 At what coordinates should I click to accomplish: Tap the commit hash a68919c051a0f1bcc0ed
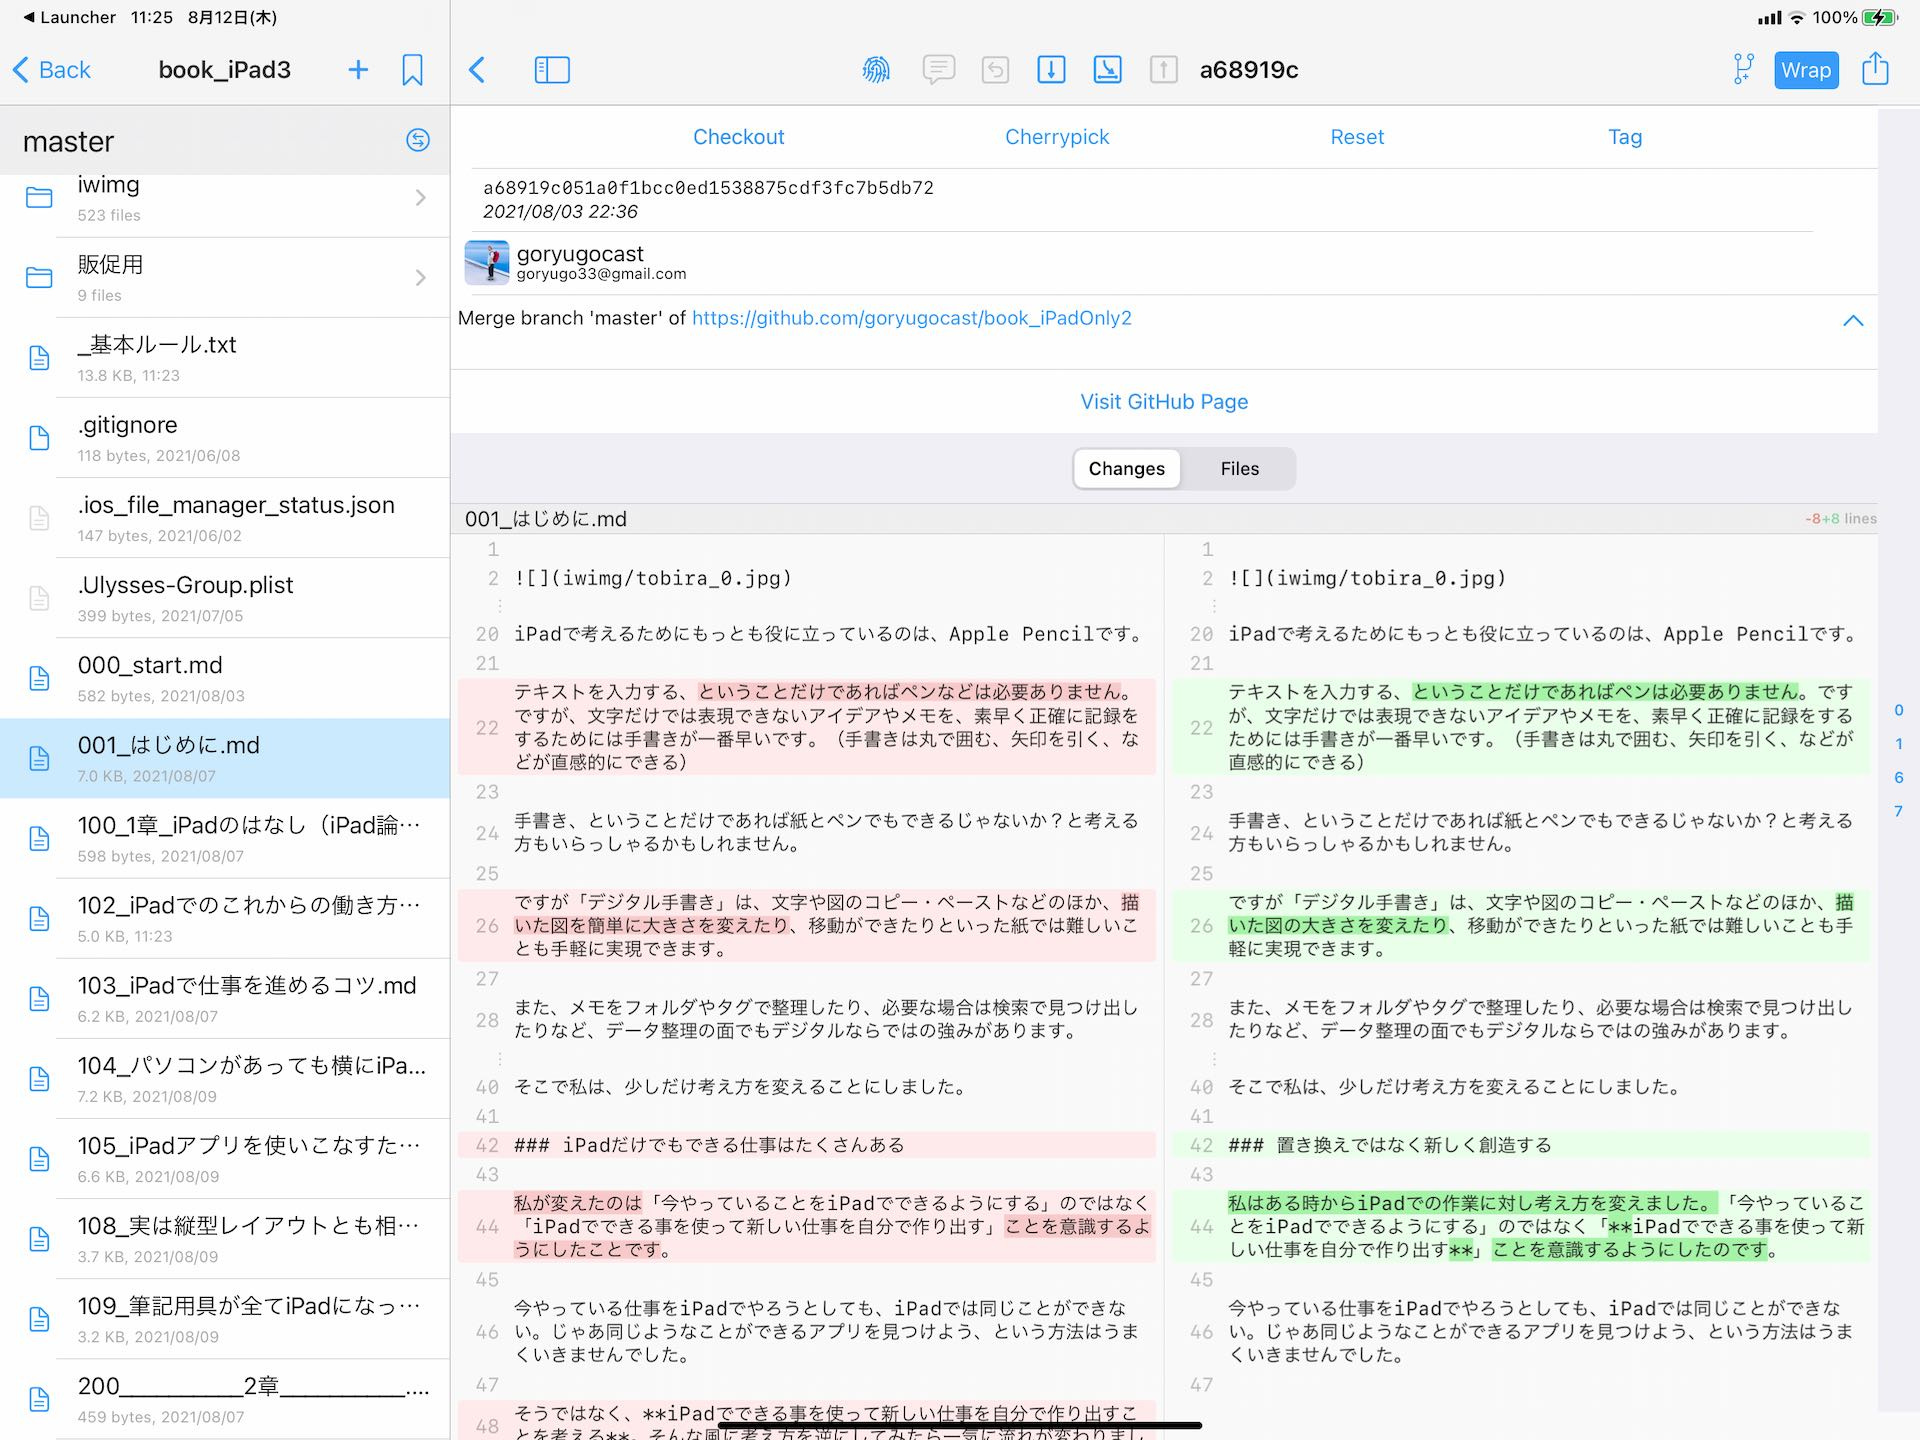tap(708, 188)
